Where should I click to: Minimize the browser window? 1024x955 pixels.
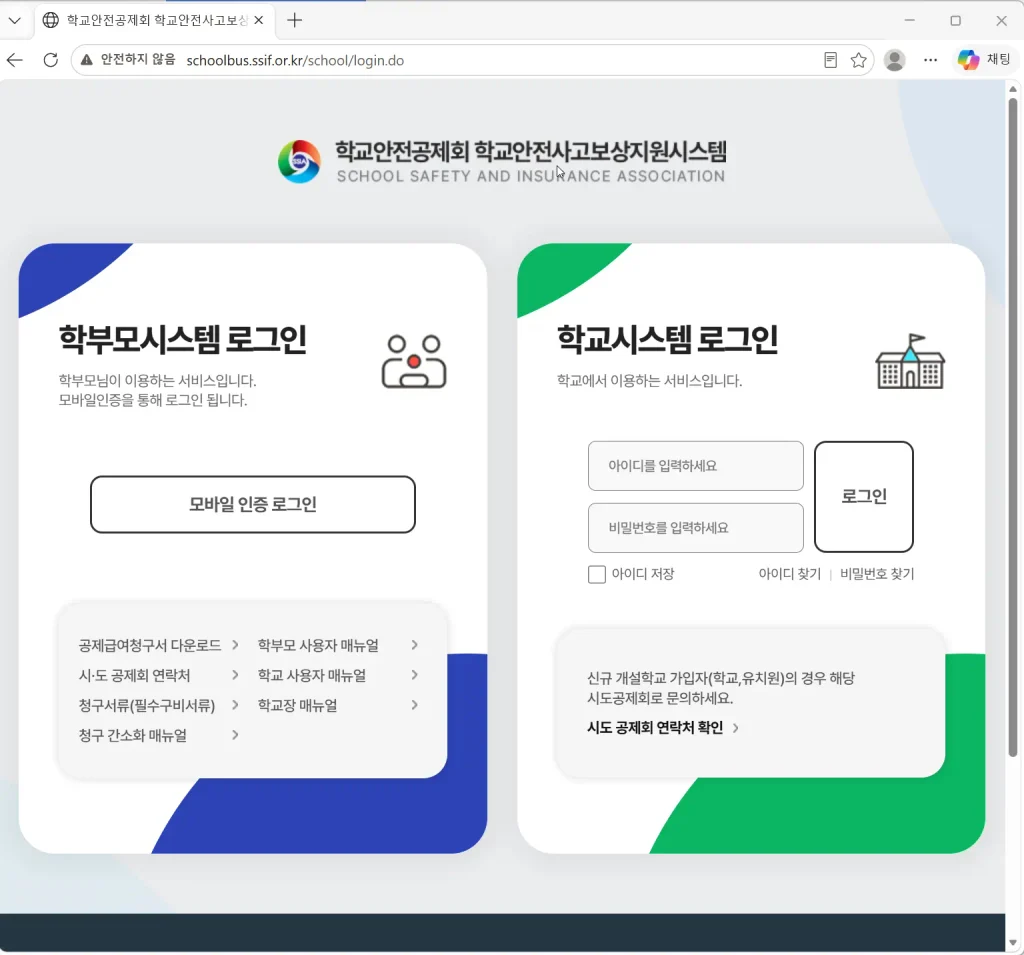pyautogui.click(x=909, y=20)
